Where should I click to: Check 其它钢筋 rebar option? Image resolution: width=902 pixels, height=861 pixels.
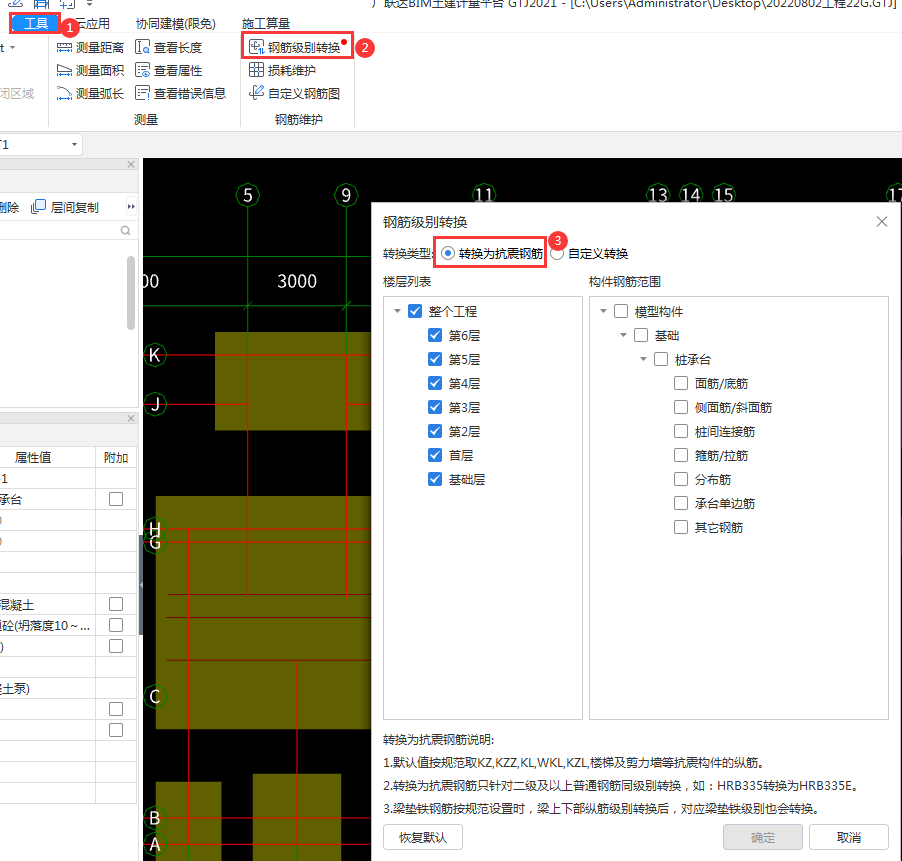click(x=681, y=527)
